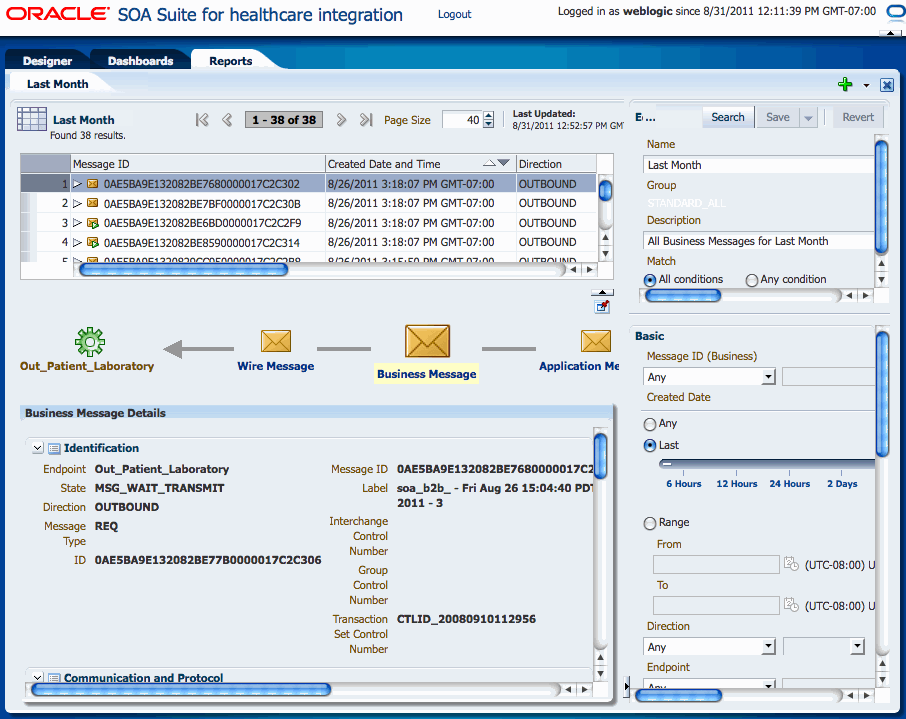Open the dropdown arrow beside green plus
The height and width of the screenshot is (719, 906).
click(x=866, y=86)
